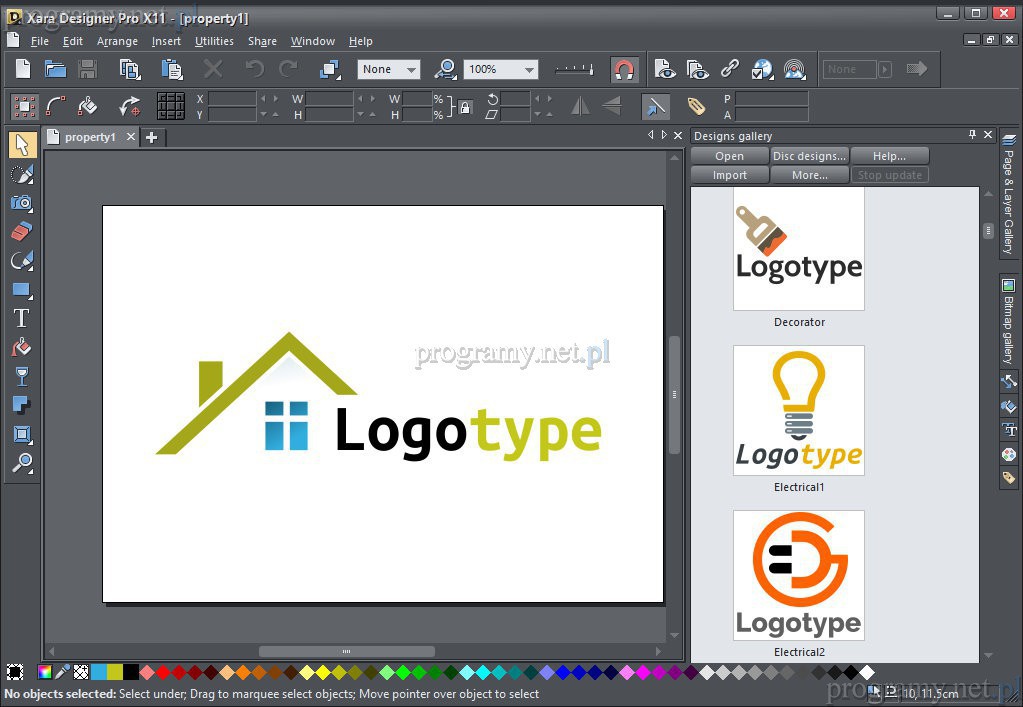Toggle magnetic snapping magnet icon
Viewport: 1023px width, 707px height.
[624, 69]
